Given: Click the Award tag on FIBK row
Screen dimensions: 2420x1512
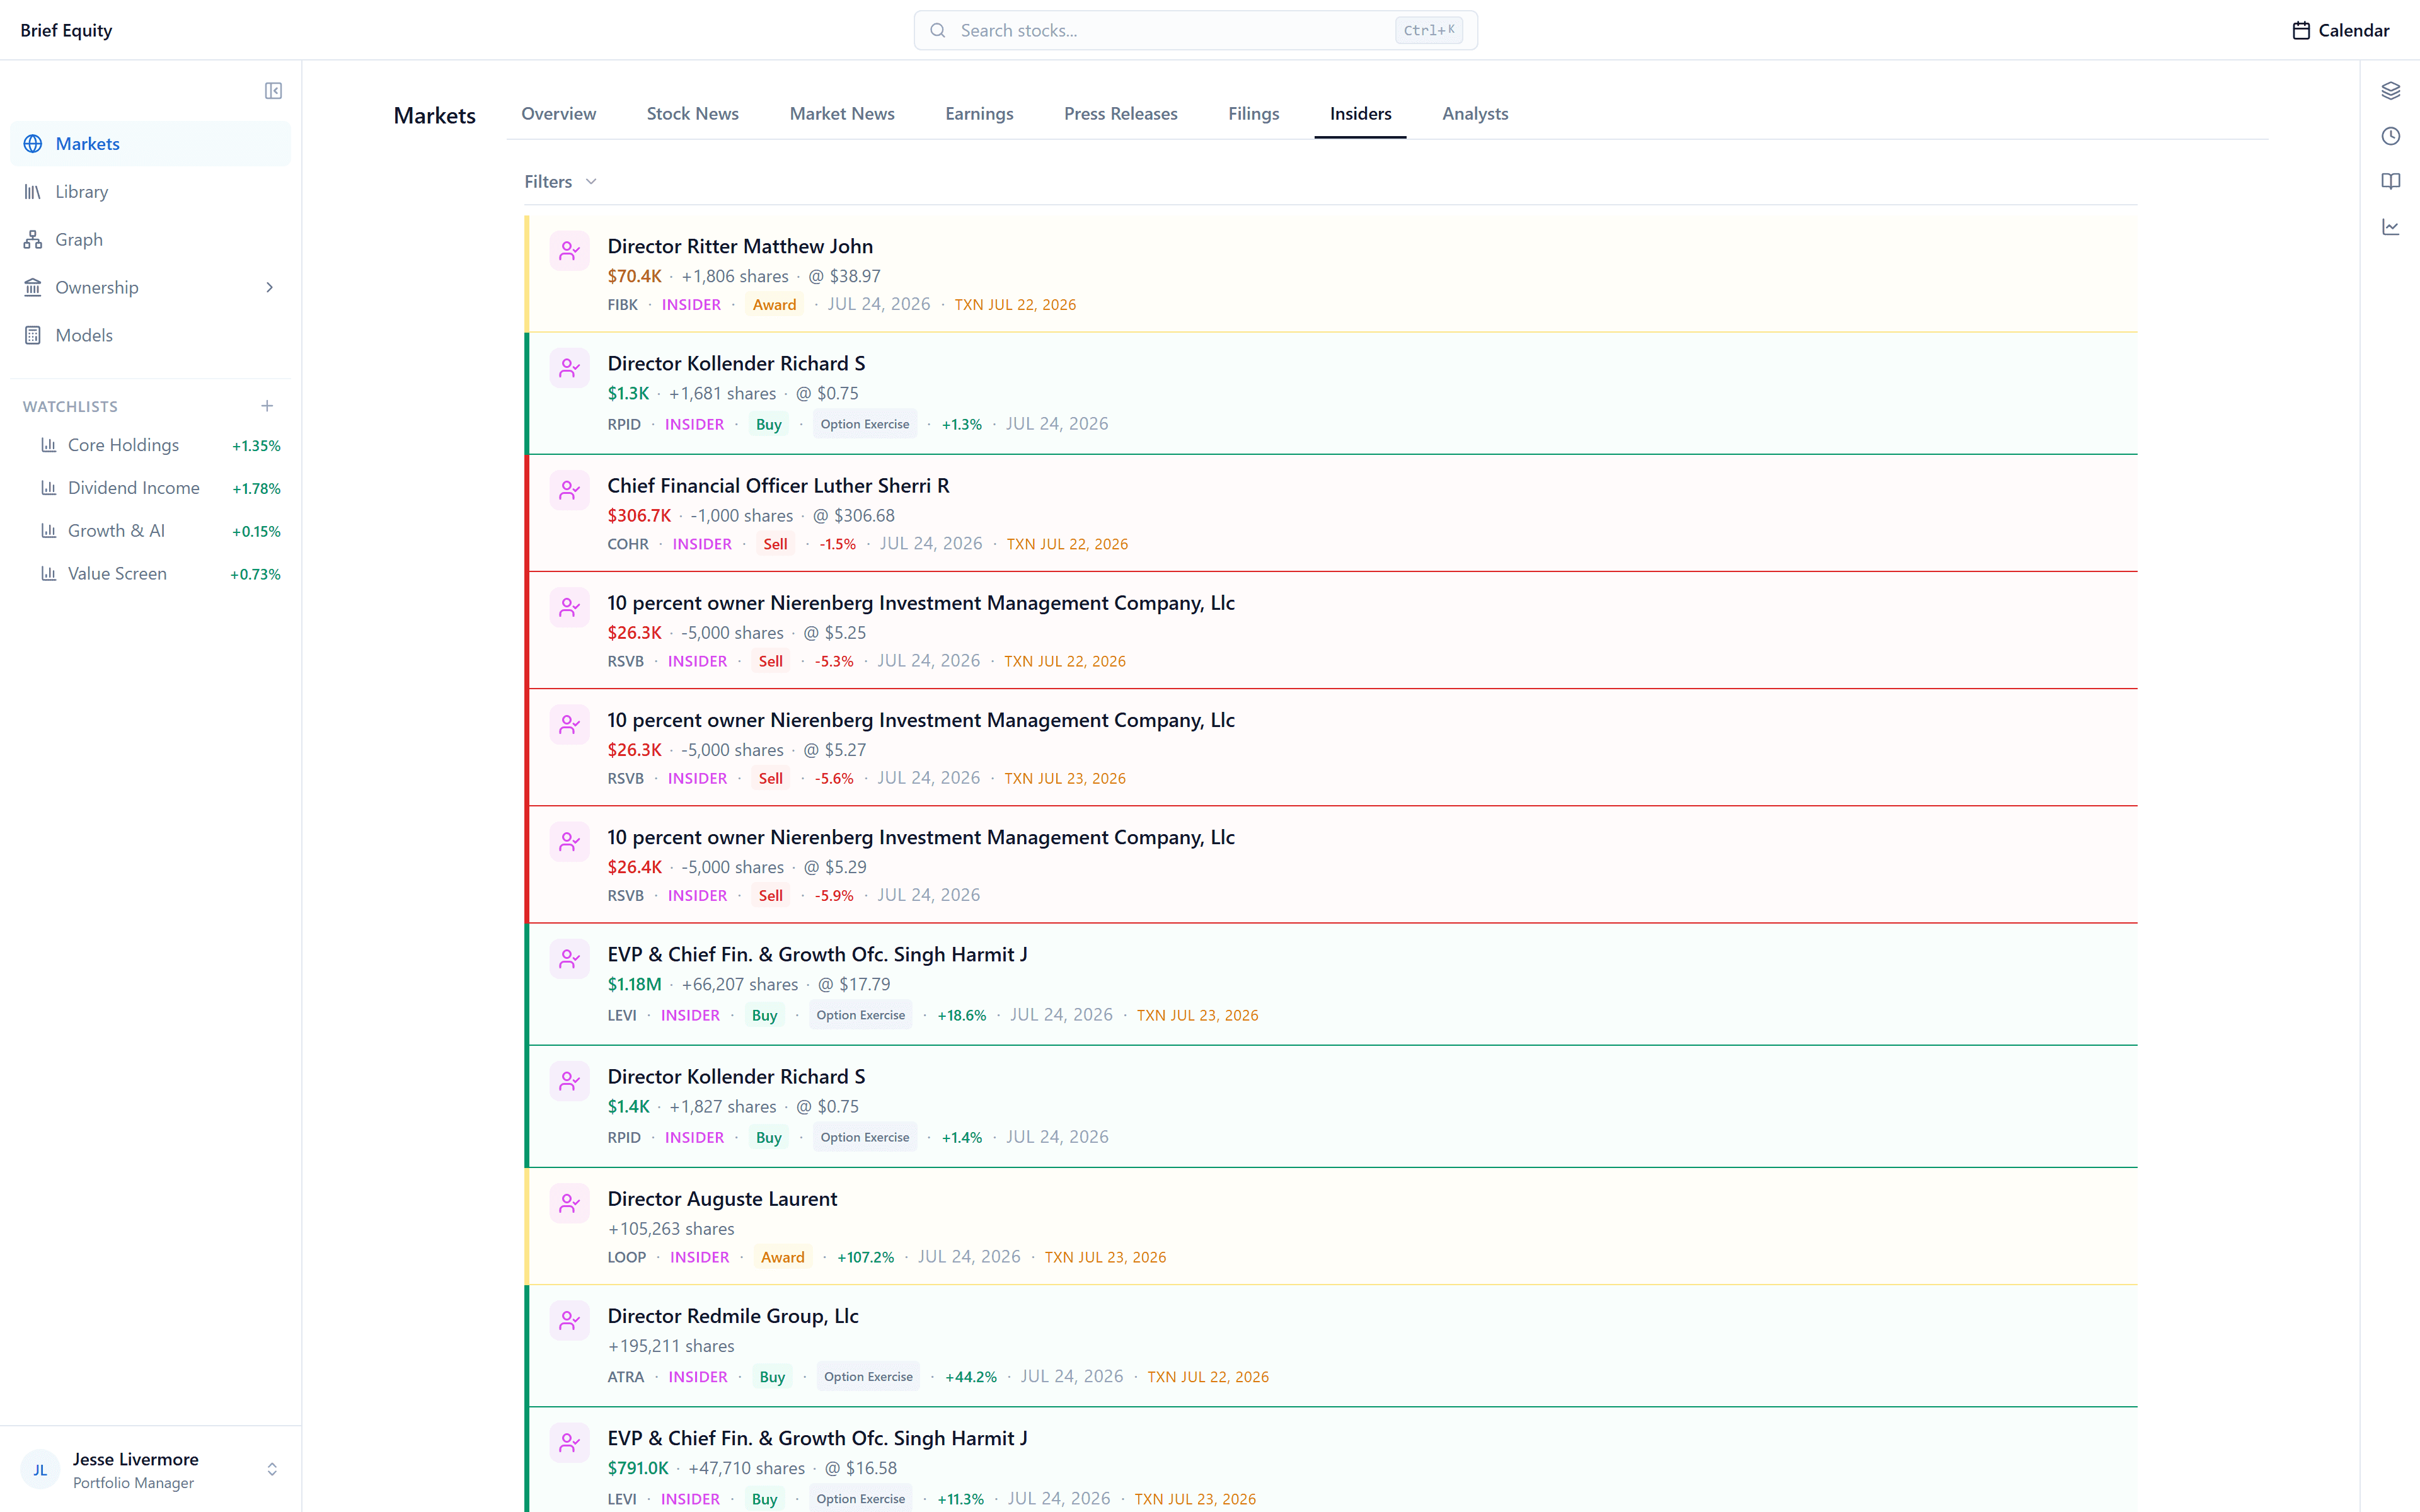Looking at the screenshot, I should (x=774, y=305).
